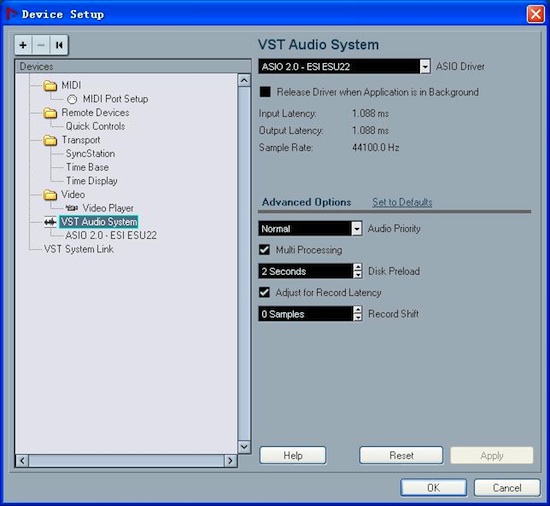Click the Reset button
Viewport: 550px width, 506px height.
(x=401, y=455)
